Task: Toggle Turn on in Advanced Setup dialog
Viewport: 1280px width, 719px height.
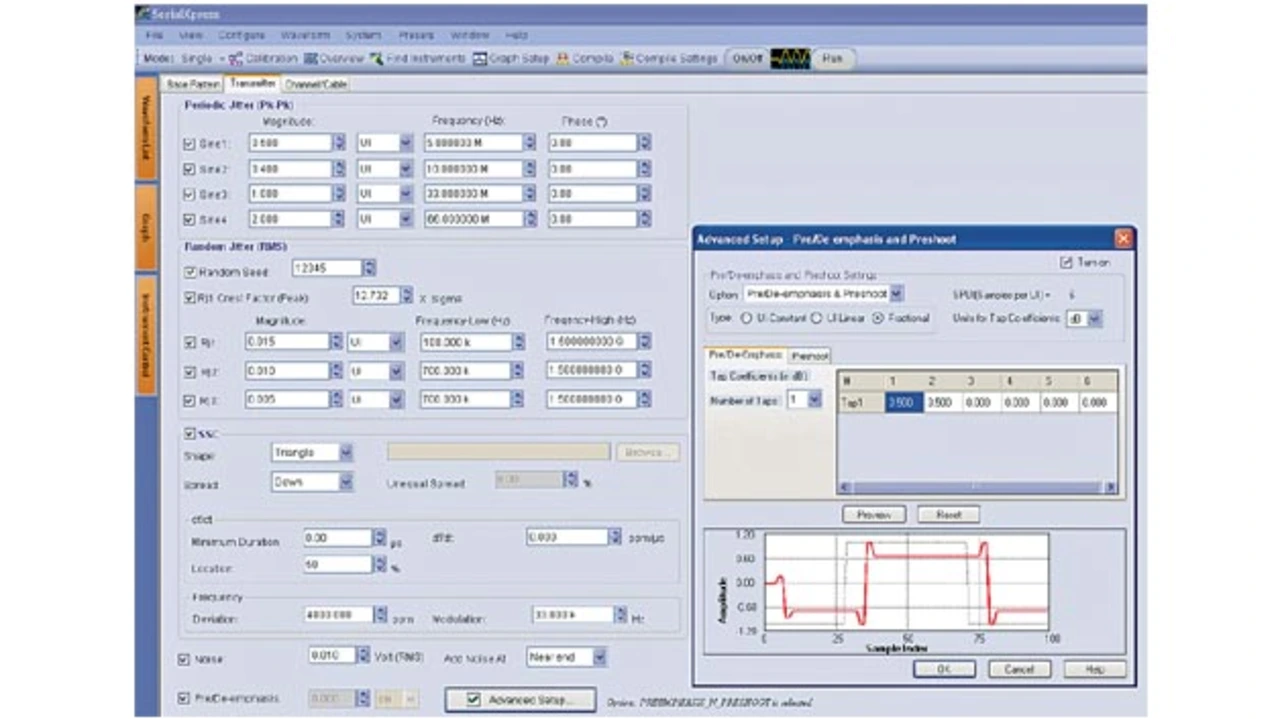Action: (x=1065, y=262)
